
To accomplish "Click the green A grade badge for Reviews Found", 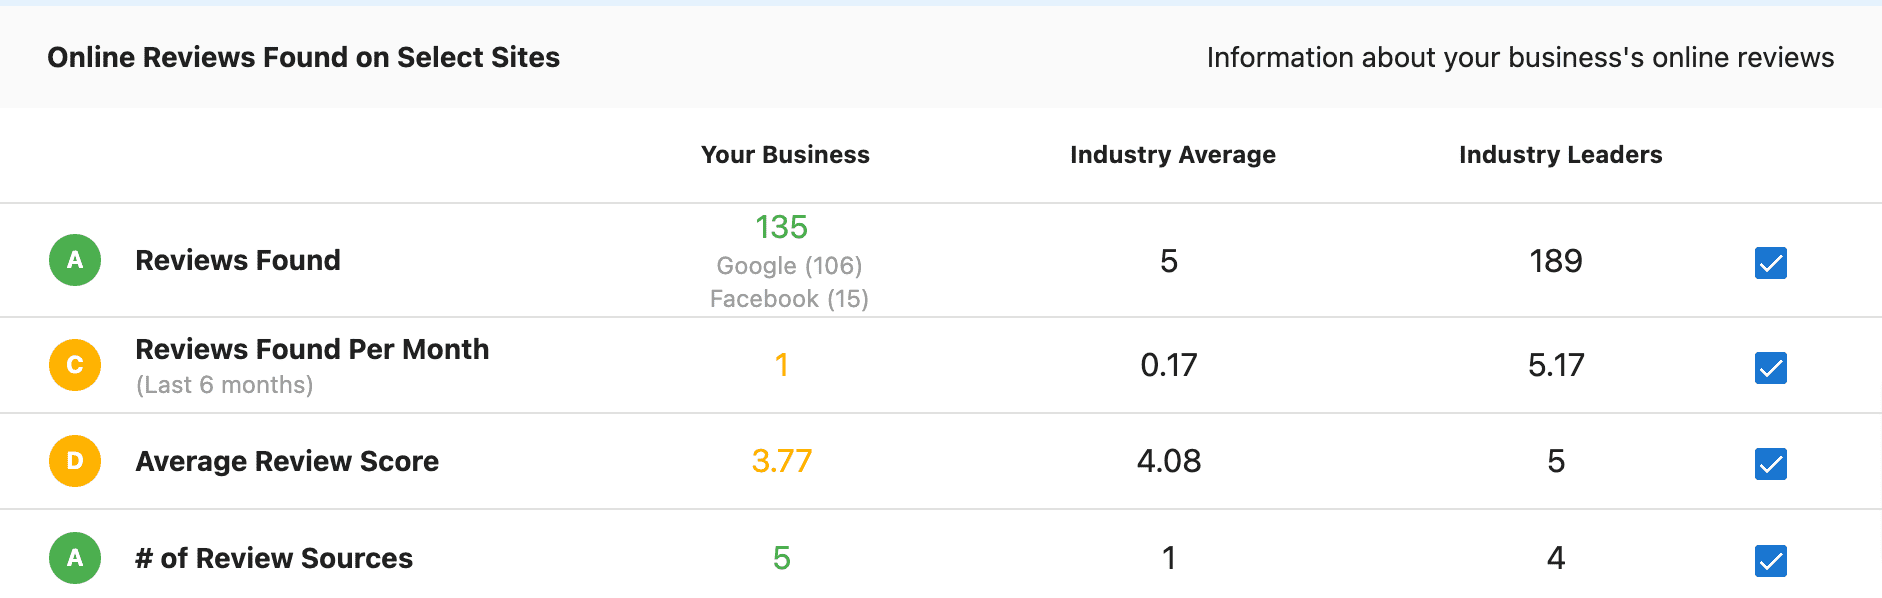I will pyautogui.click(x=74, y=260).
